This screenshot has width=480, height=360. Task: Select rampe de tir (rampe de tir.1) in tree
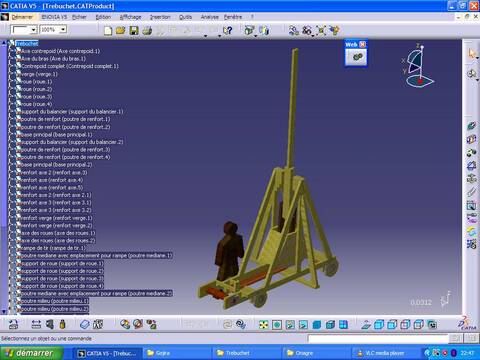point(53,248)
